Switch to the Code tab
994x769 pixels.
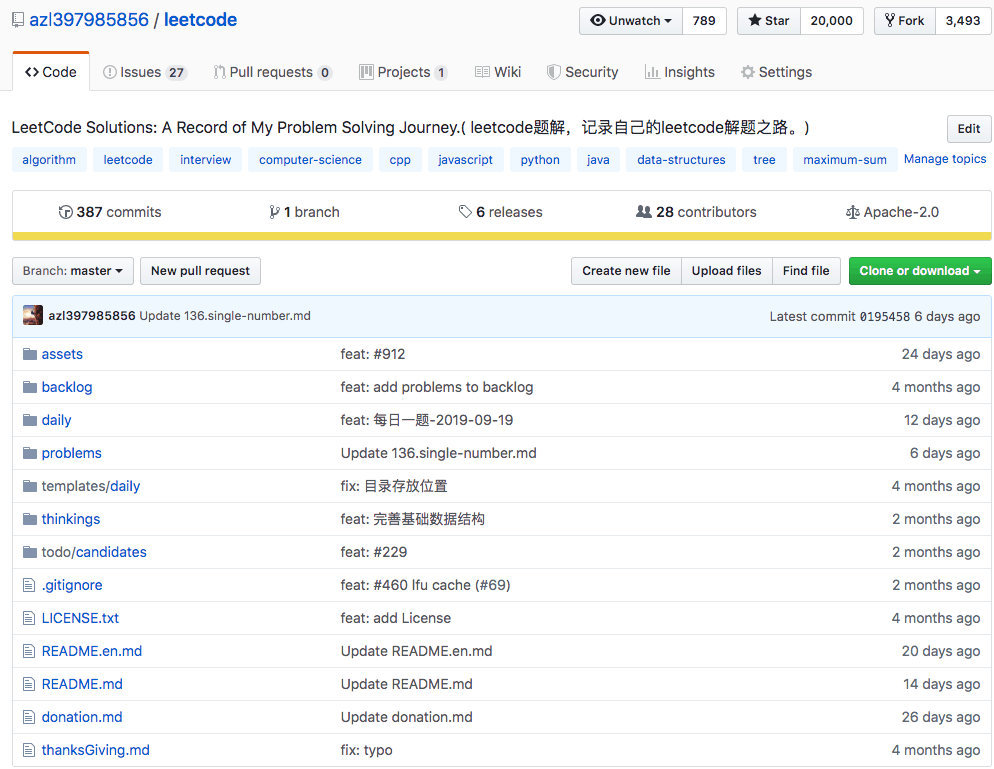(x=51, y=72)
